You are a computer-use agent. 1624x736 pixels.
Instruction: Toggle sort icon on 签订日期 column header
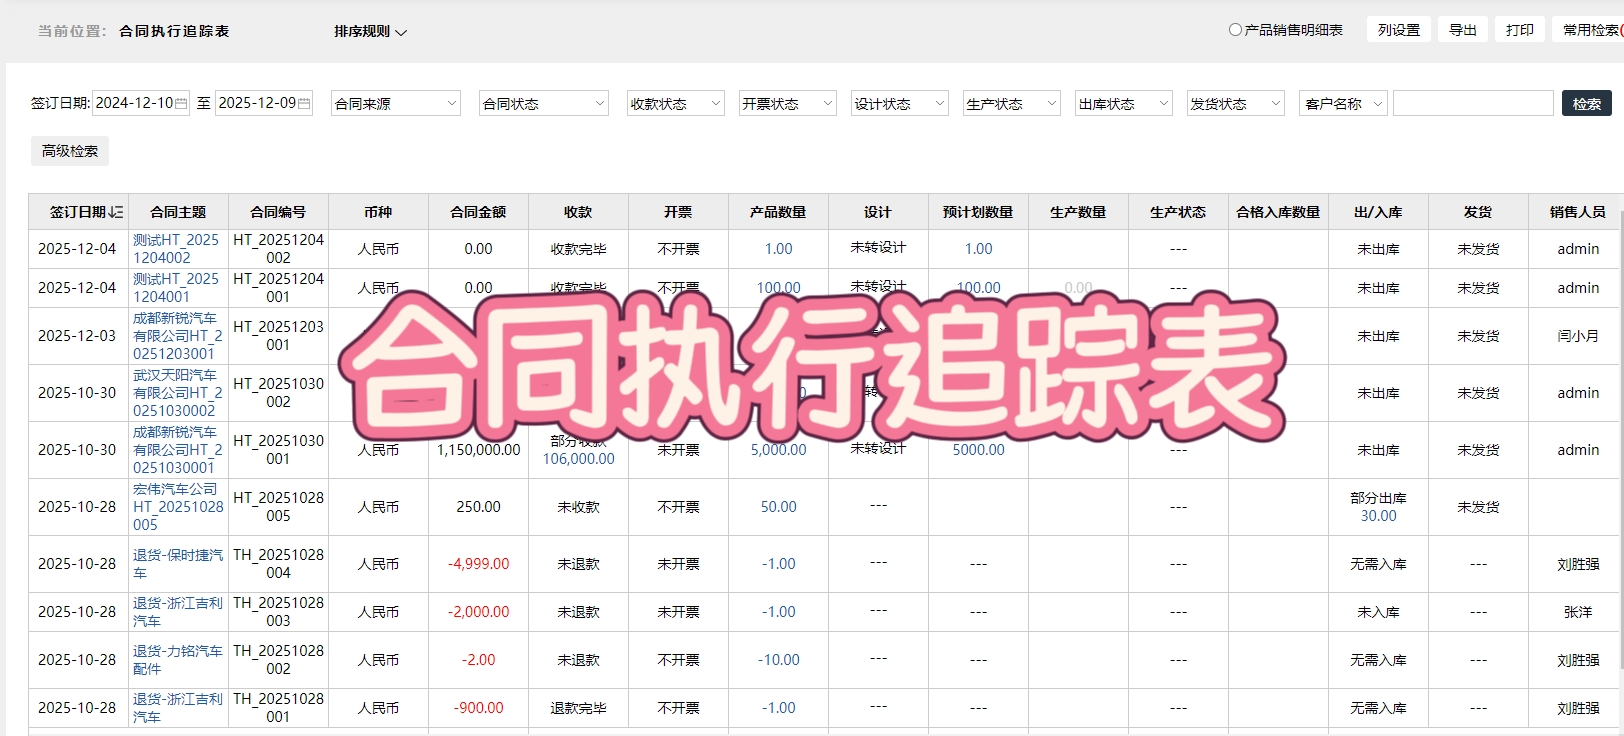116,212
